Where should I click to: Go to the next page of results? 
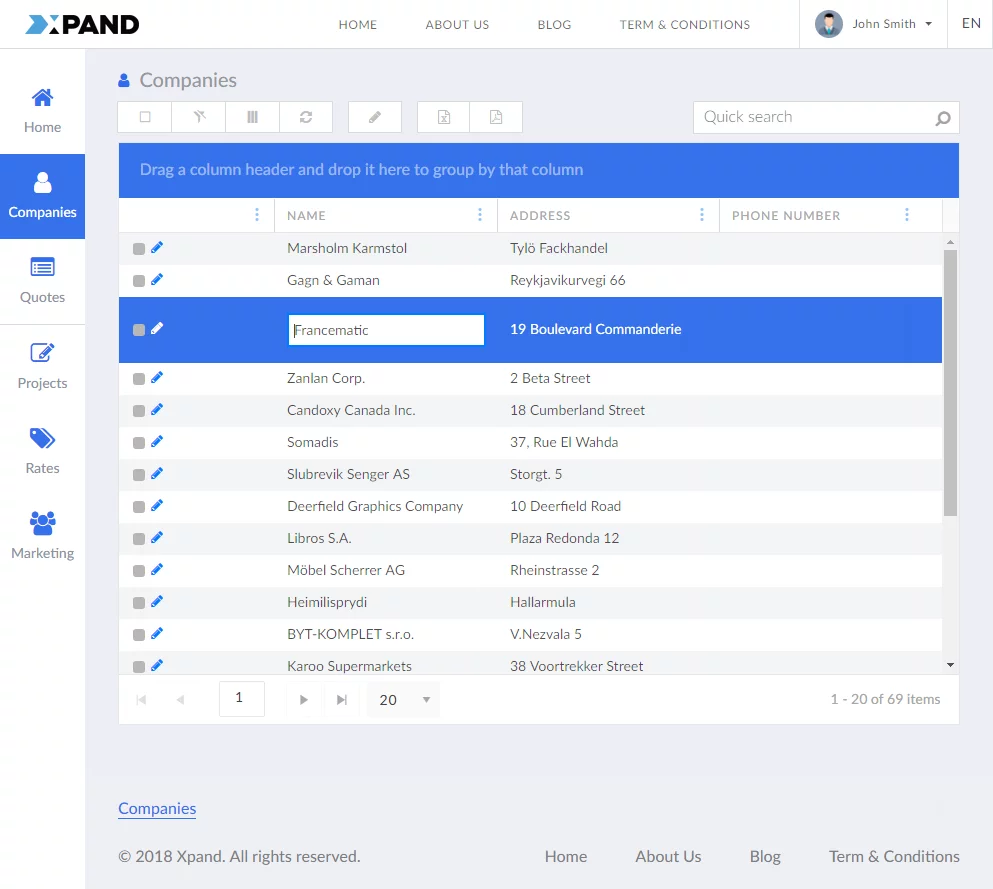[x=304, y=700]
